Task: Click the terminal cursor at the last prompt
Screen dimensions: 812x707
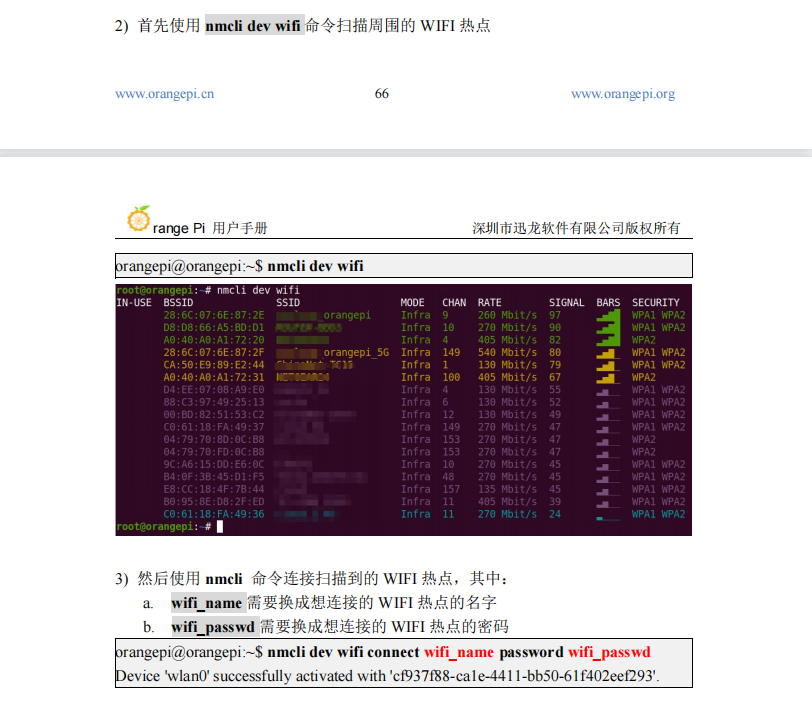Action: 220,527
